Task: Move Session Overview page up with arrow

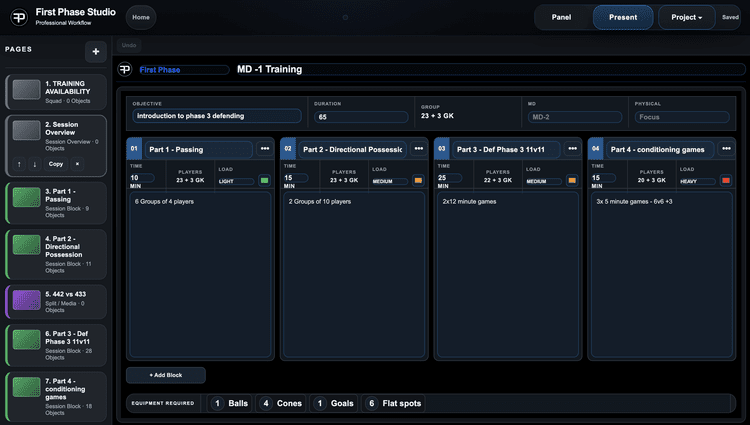Action: [x=19, y=164]
